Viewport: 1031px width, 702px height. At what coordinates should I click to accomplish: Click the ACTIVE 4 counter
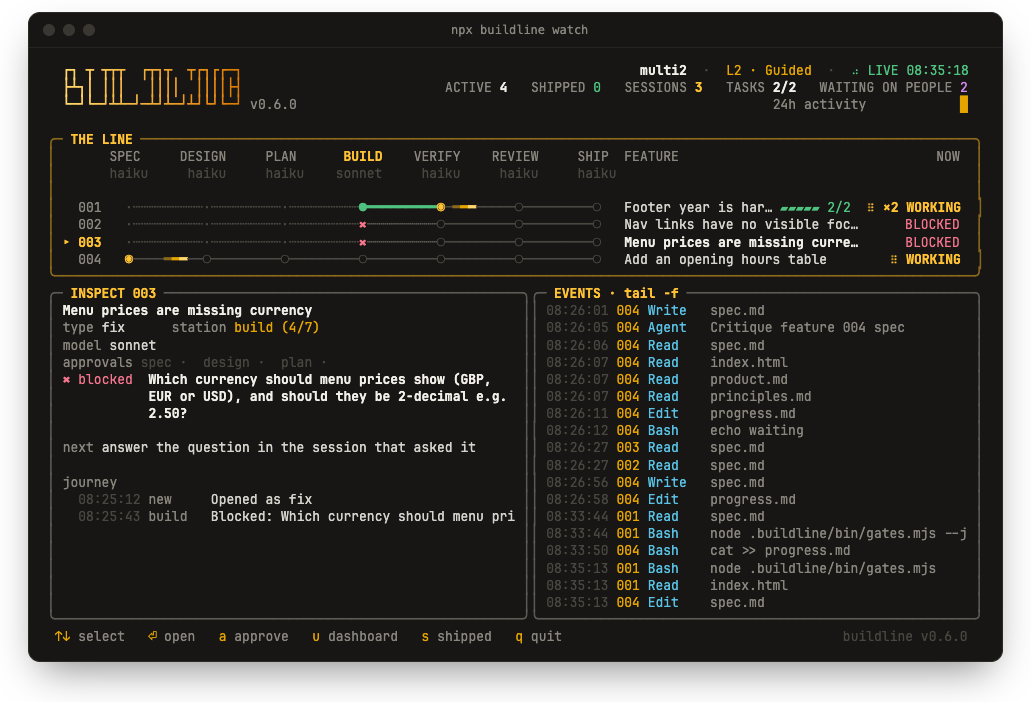(476, 87)
